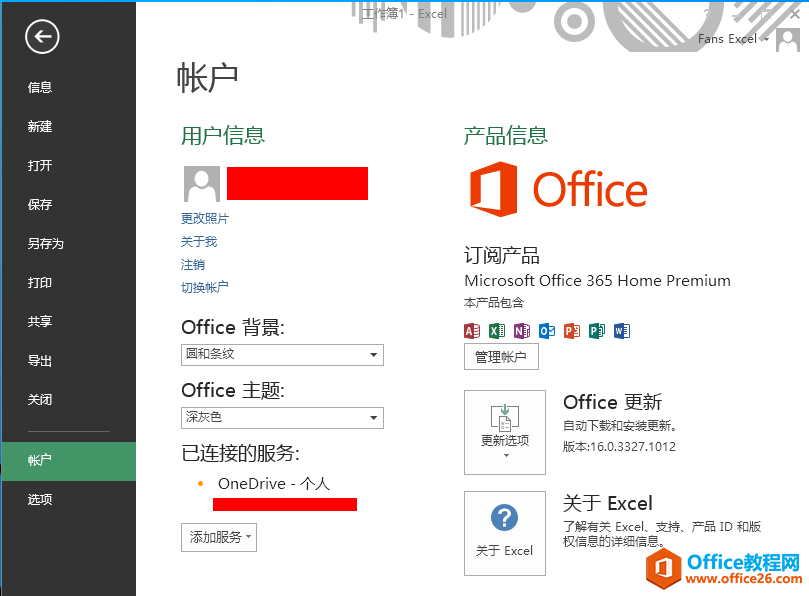This screenshot has width=809, height=596.
Task: Click the Publisher app icon
Action: pyautogui.click(x=597, y=331)
